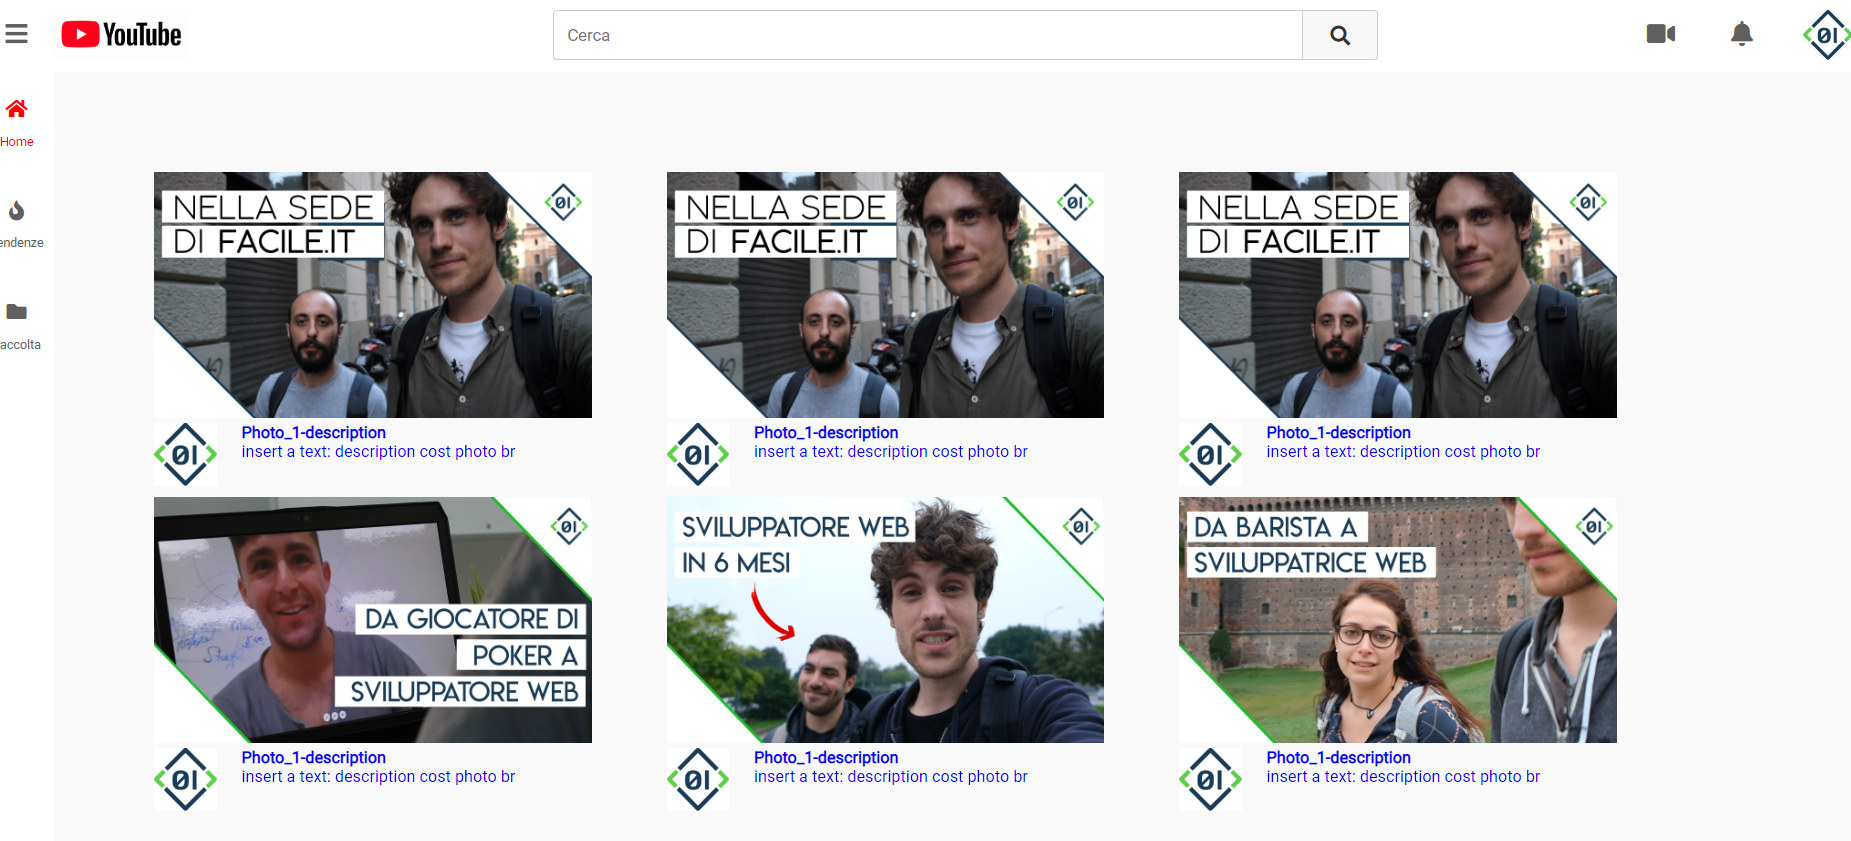The image size is (1851, 841).
Task: Go to Home in the sidebar
Action: click(17, 122)
